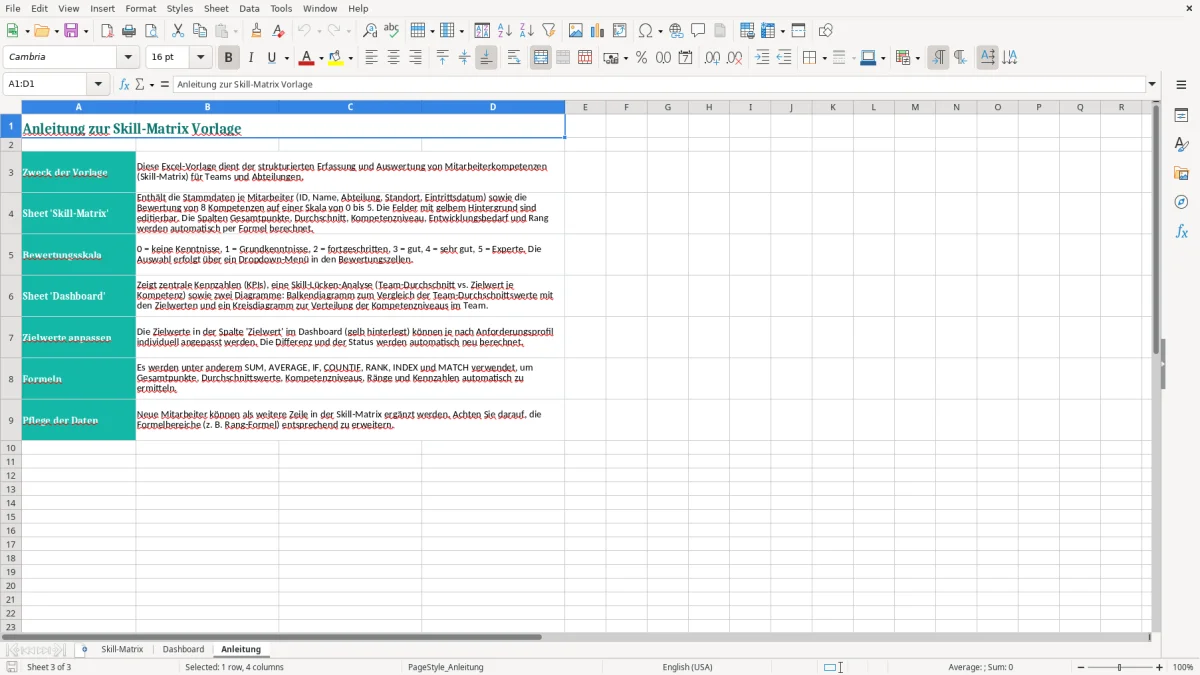Click Insert Comment icon
The height and width of the screenshot is (675, 1200).
pos(698,31)
